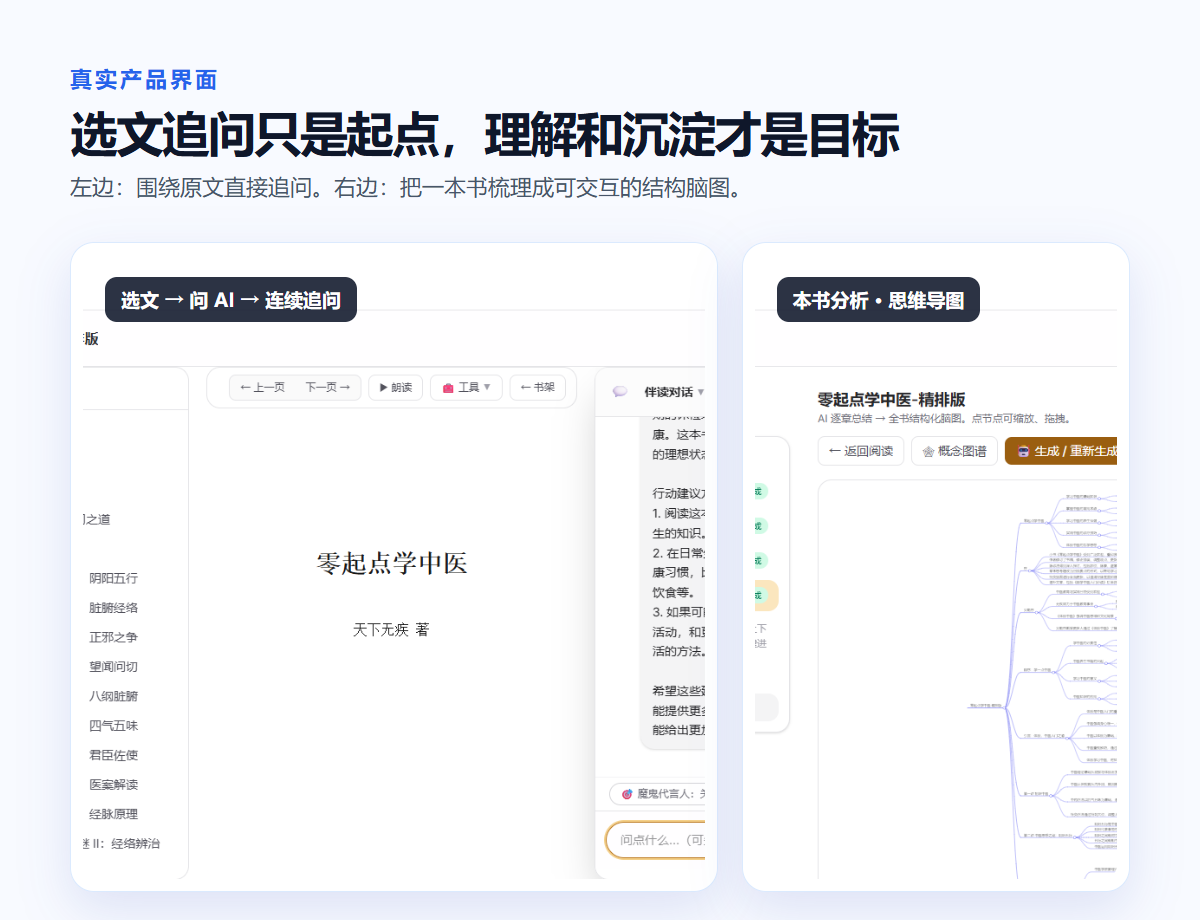Open chapter 阴阳五行 in the contents list

click(113, 578)
